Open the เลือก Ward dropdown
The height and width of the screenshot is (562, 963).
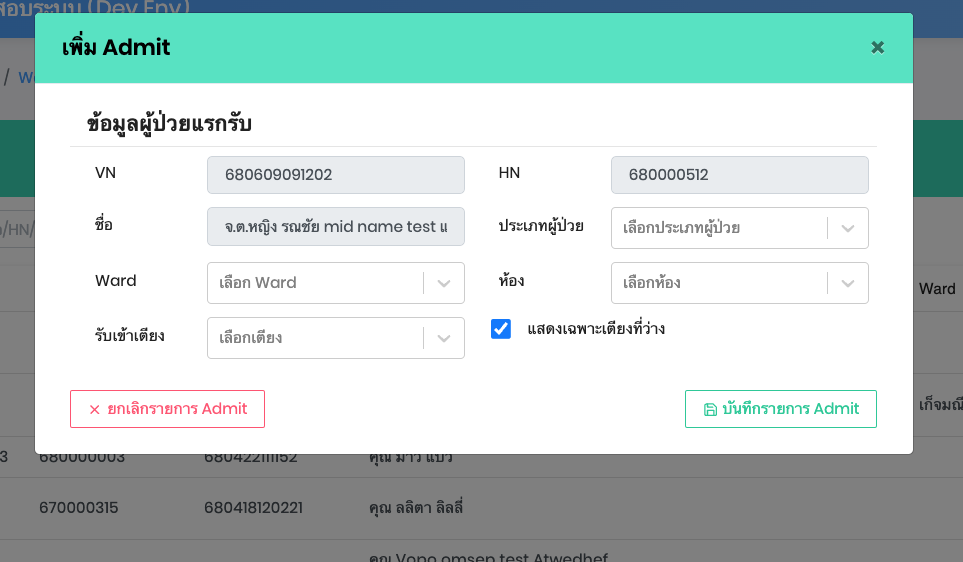point(316,283)
